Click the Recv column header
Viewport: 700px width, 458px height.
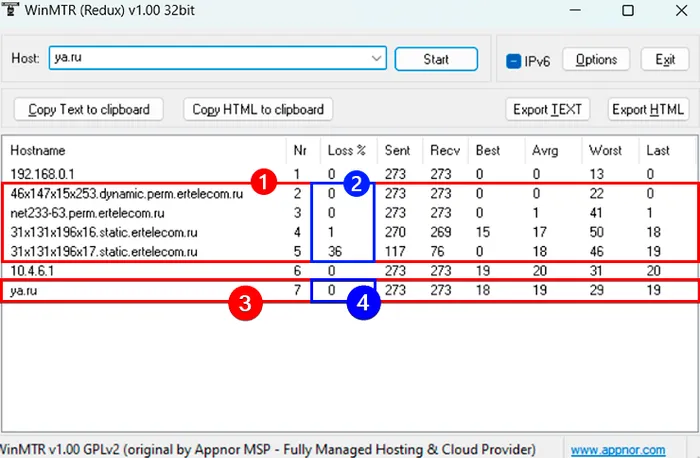click(x=445, y=150)
